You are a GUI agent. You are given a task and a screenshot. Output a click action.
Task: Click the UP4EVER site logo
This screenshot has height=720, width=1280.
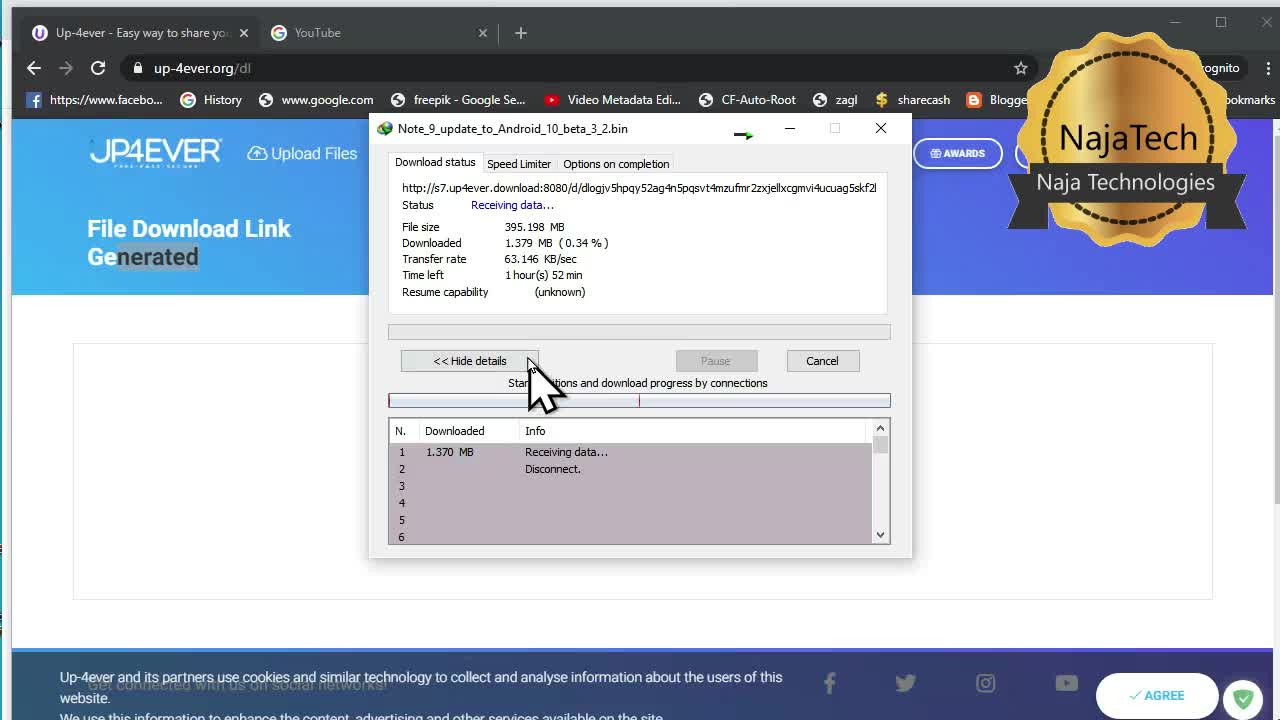coord(155,153)
